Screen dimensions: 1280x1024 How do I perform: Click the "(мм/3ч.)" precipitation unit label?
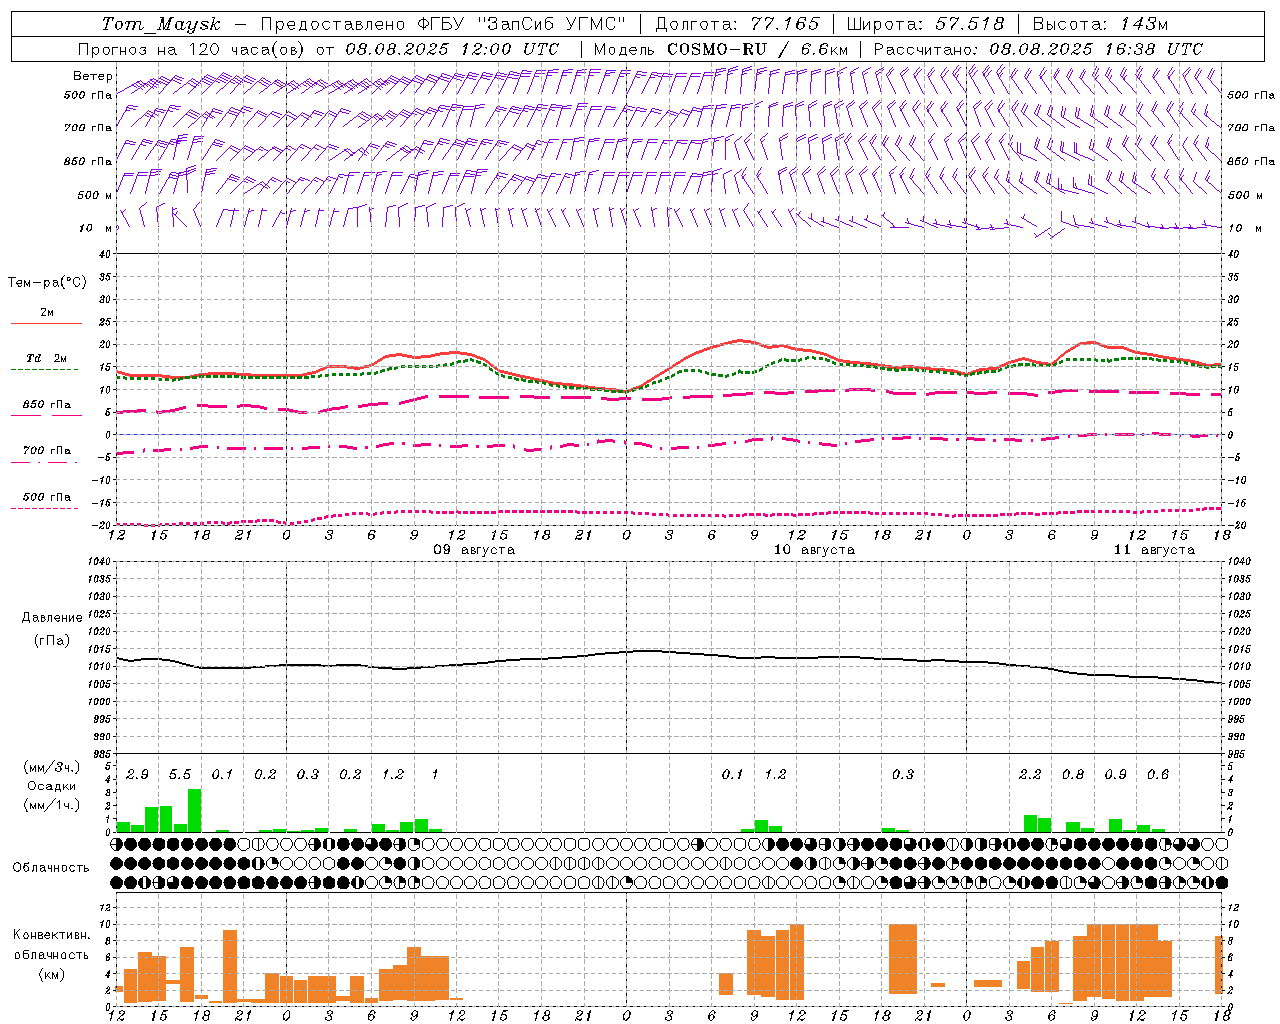click(53, 767)
